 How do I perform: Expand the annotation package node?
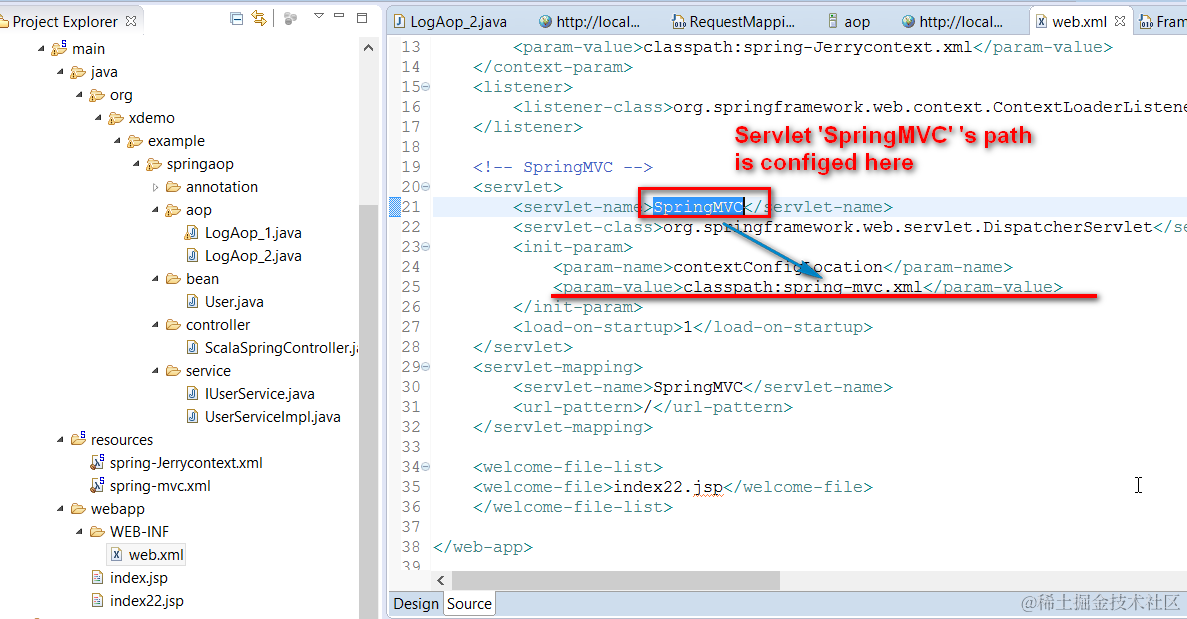[x=155, y=187]
